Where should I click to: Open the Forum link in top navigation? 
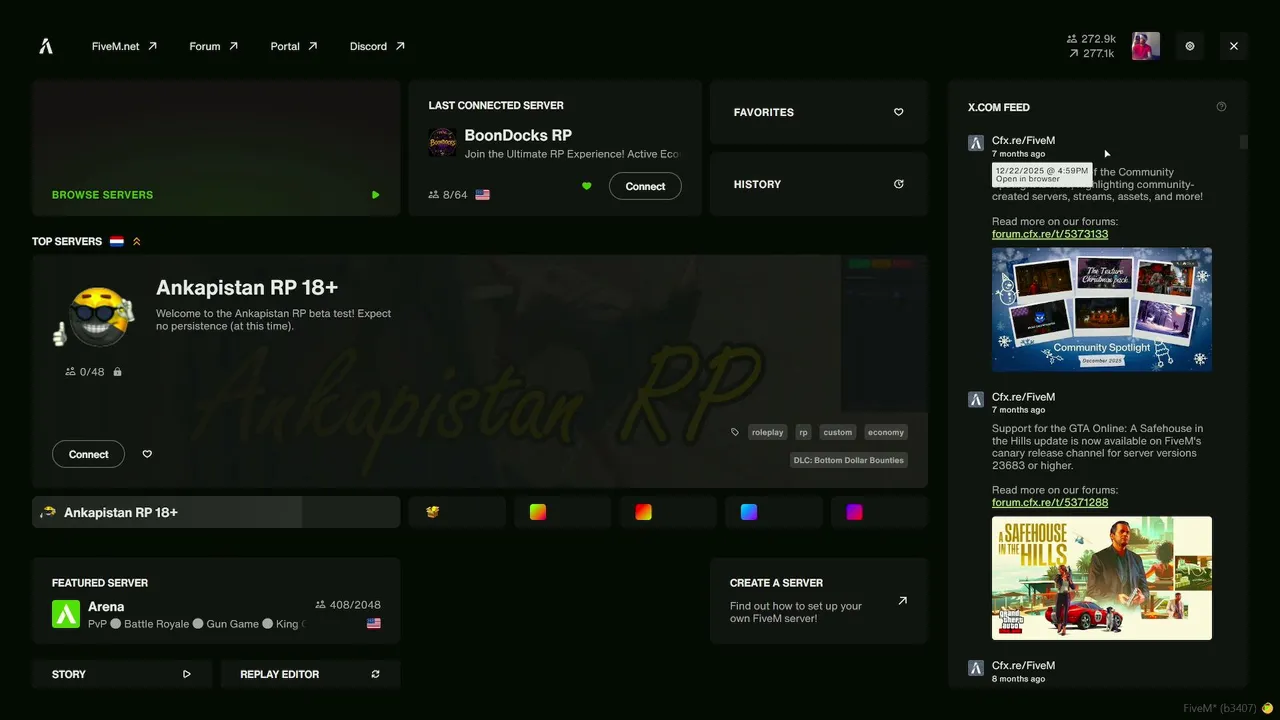click(x=213, y=46)
